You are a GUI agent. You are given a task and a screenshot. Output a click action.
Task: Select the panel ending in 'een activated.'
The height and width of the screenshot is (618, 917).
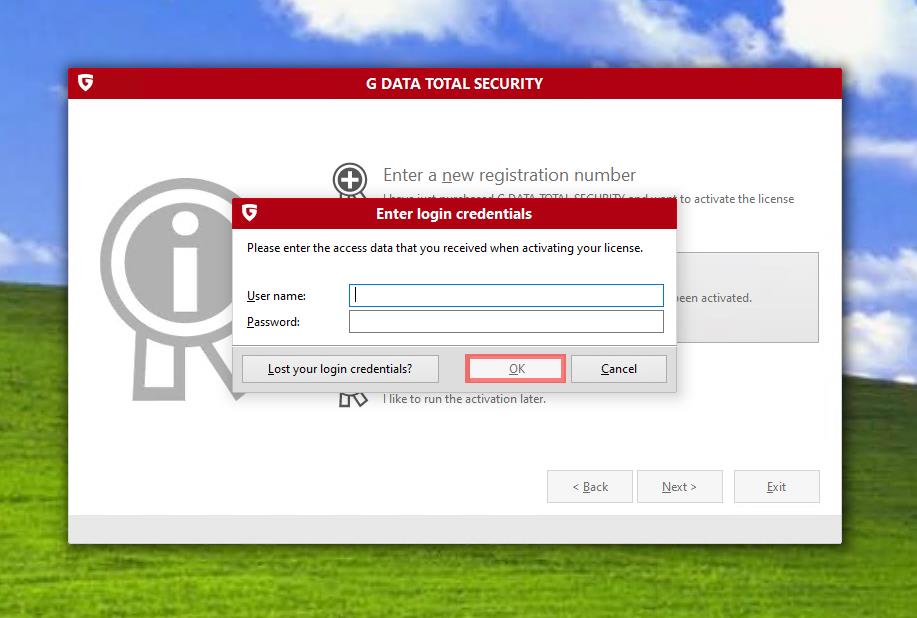(747, 298)
